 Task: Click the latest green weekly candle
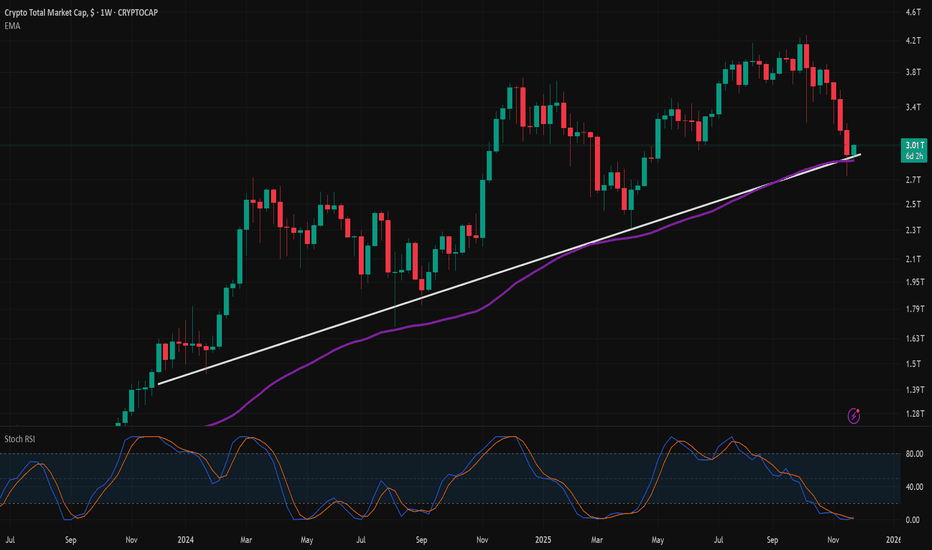pos(854,150)
